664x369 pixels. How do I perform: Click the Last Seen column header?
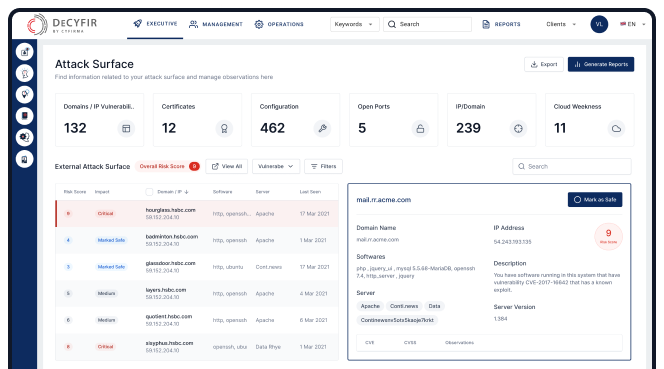pos(310,192)
